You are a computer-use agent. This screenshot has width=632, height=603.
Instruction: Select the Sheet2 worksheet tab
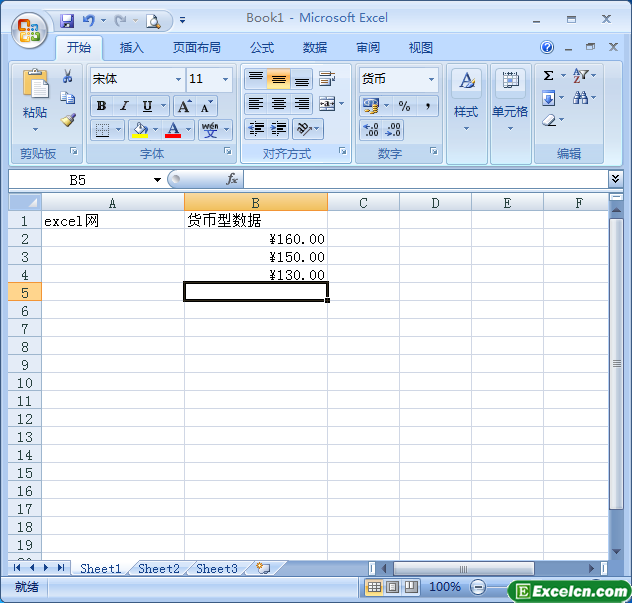coord(159,568)
